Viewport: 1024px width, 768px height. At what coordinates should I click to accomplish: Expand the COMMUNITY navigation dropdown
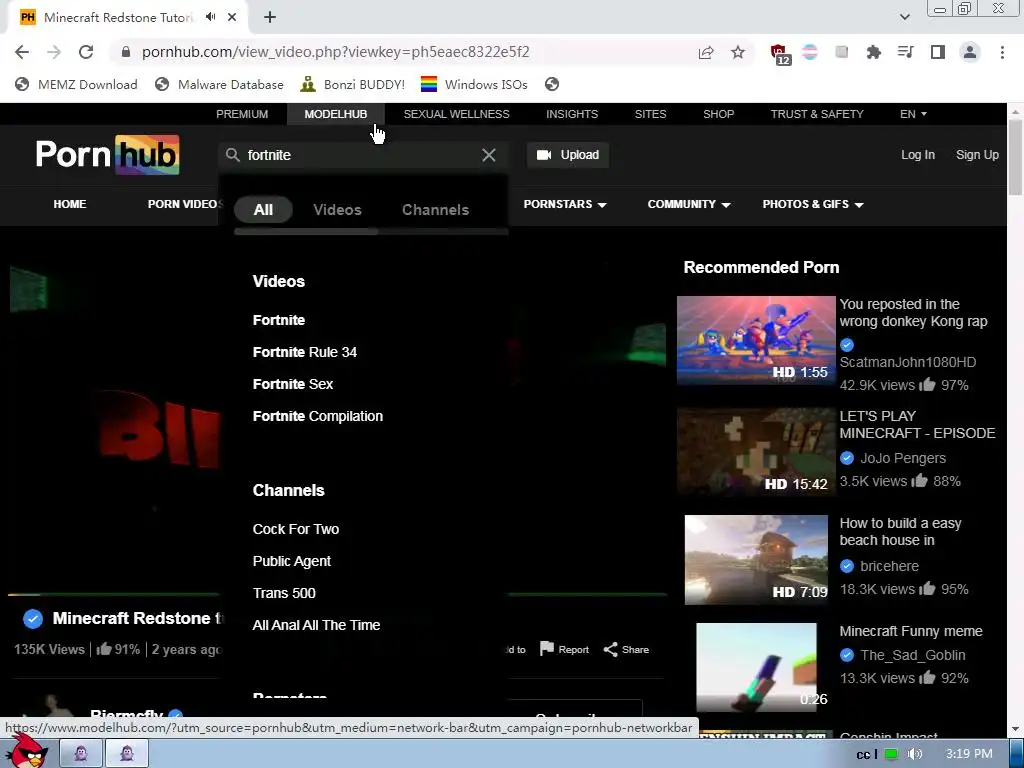pyautogui.click(x=689, y=204)
